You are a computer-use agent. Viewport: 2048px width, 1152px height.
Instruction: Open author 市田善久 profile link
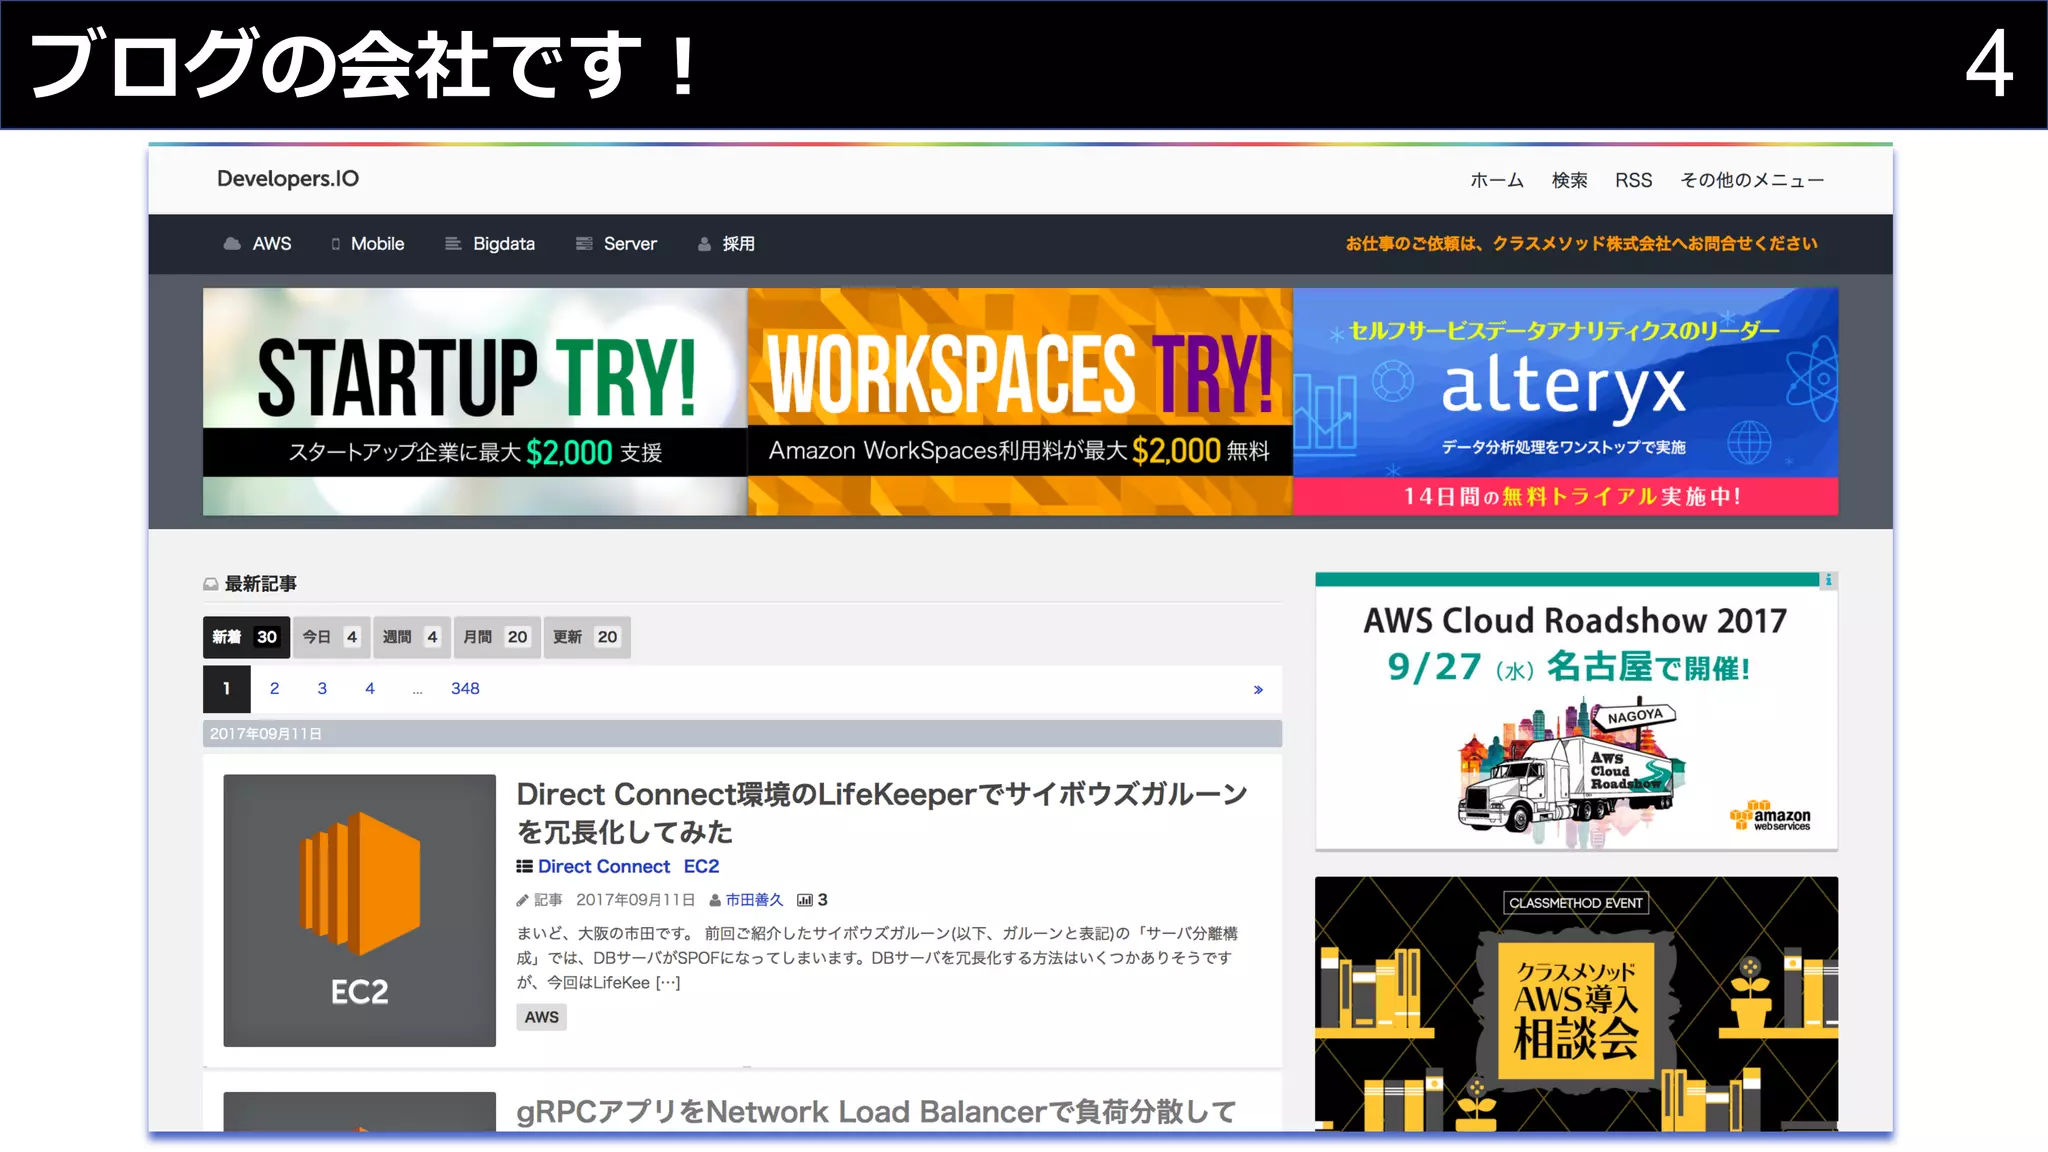(754, 900)
